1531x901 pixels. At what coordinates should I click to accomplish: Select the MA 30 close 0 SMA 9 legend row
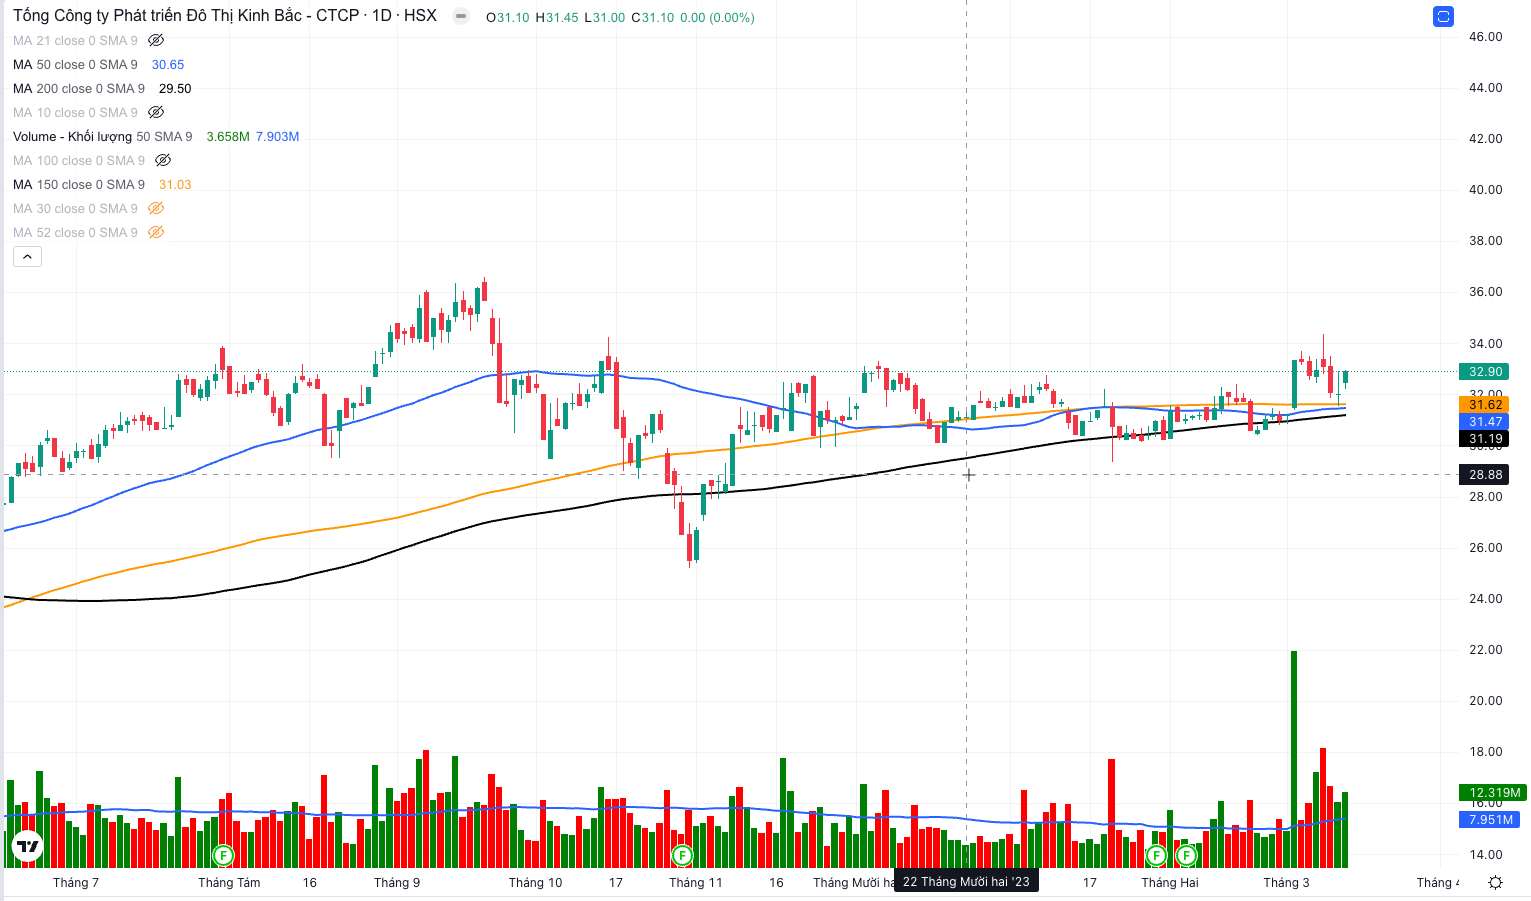pos(75,209)
